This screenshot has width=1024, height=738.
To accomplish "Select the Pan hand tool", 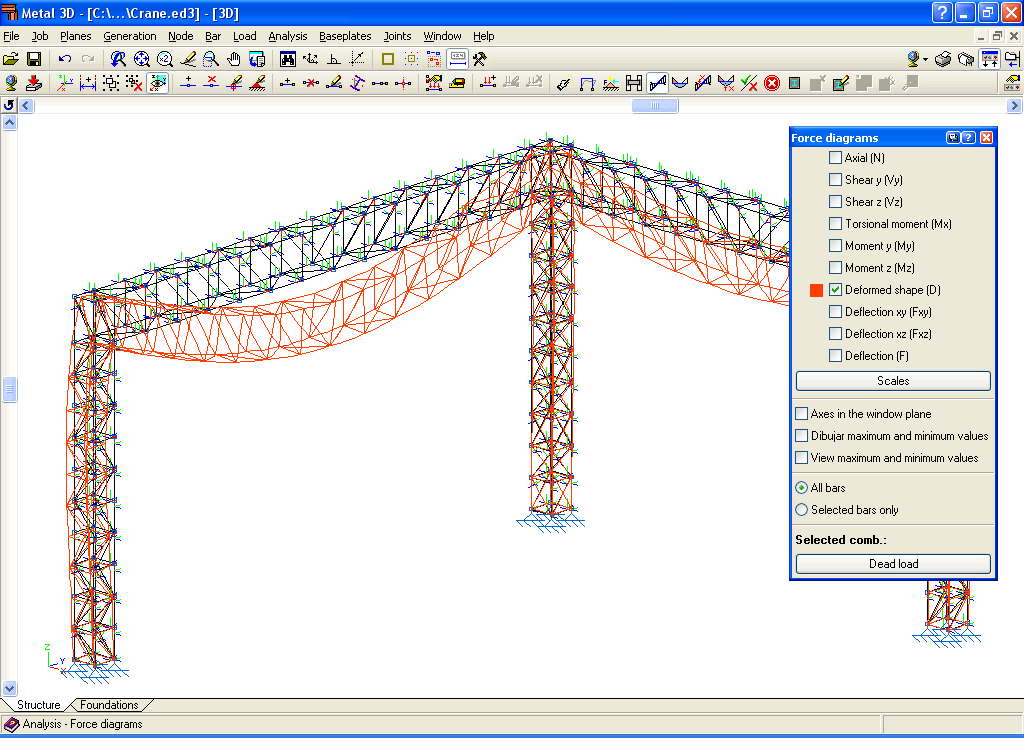I will coord(234,59).
